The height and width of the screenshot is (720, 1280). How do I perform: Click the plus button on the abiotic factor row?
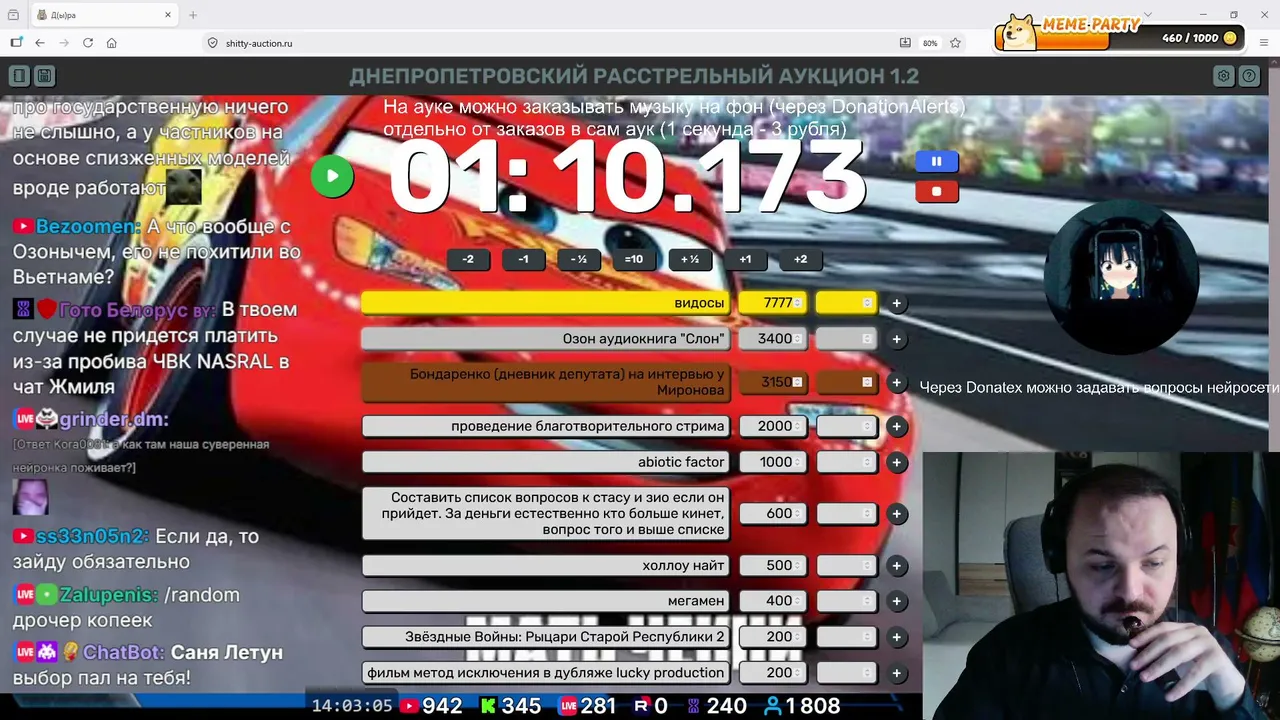coord(896,462)
